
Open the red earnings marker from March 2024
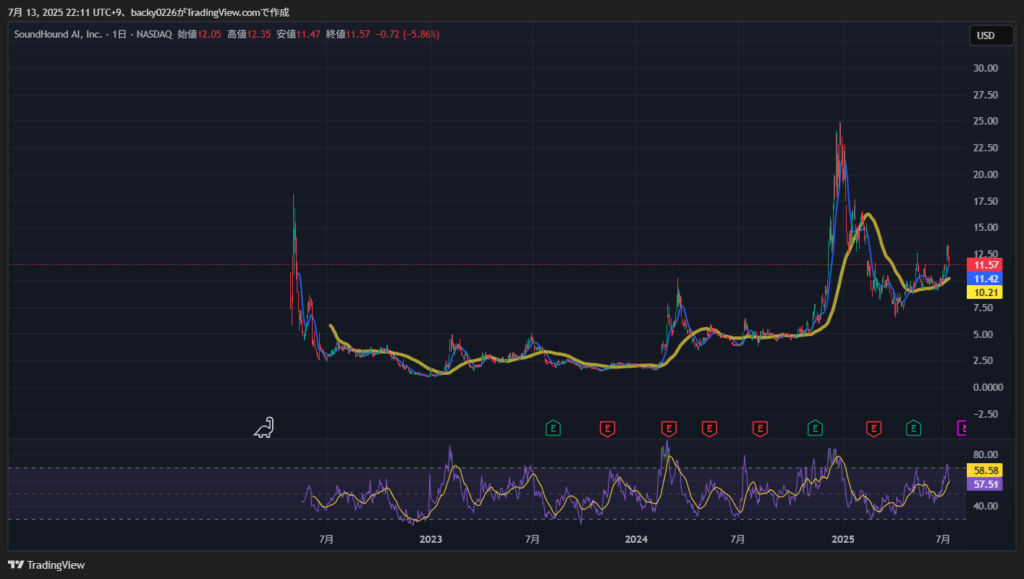669,428
